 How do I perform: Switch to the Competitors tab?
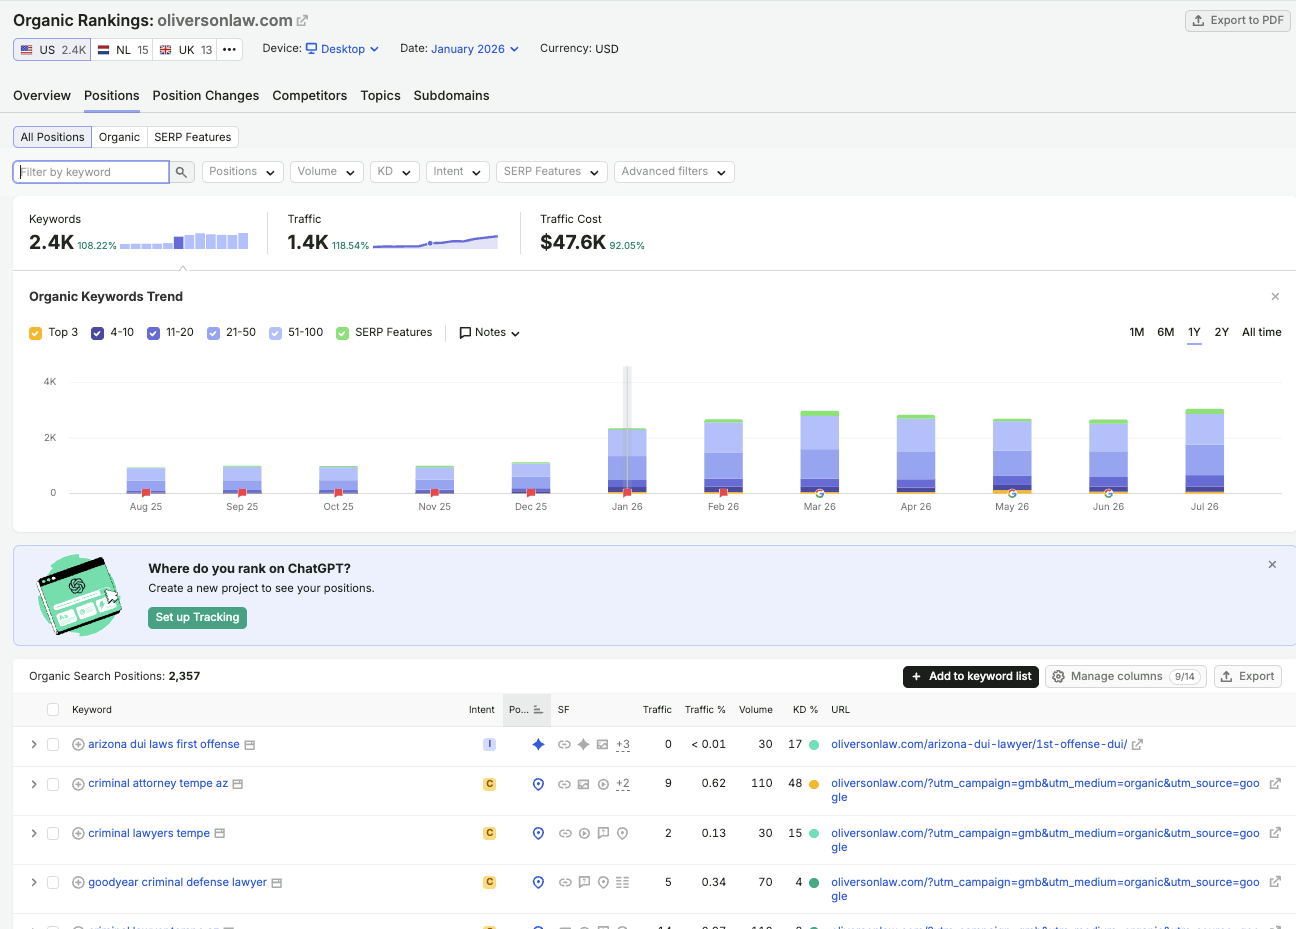(x=310, y=96)
